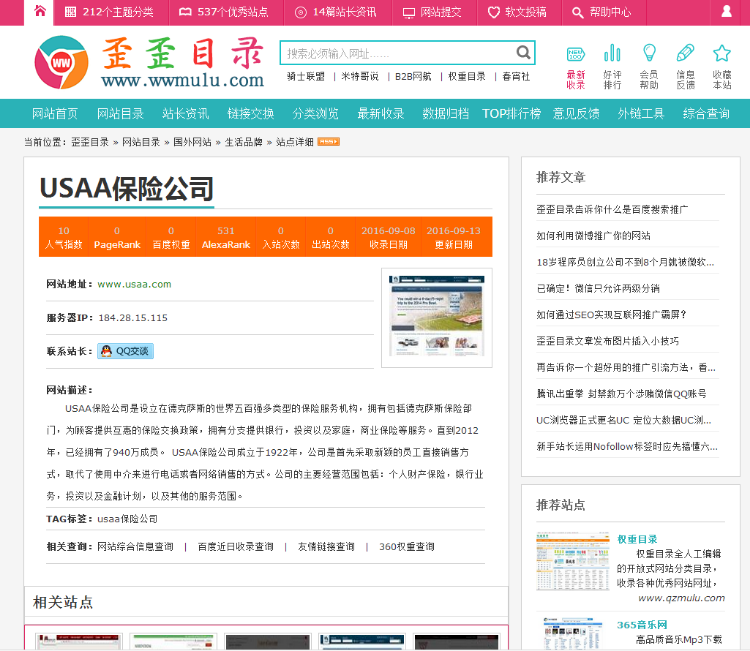Click usaa保险公司 tag link
Screen dimensions: 750x651
[127, 519]
